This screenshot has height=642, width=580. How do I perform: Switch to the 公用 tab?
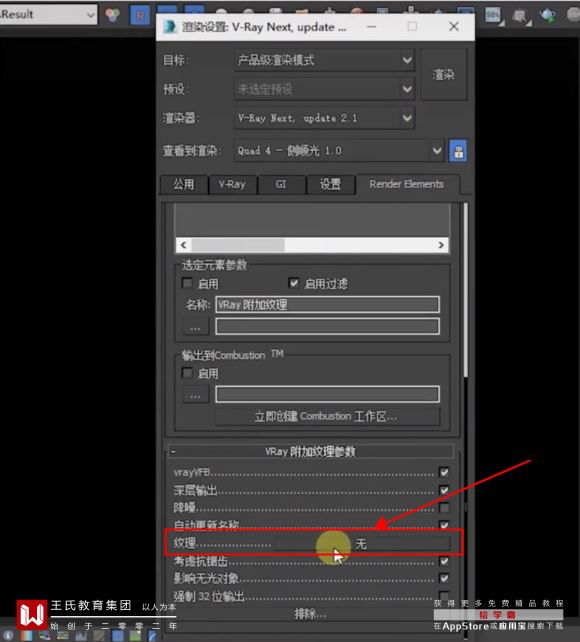click(x=184, y=184)
